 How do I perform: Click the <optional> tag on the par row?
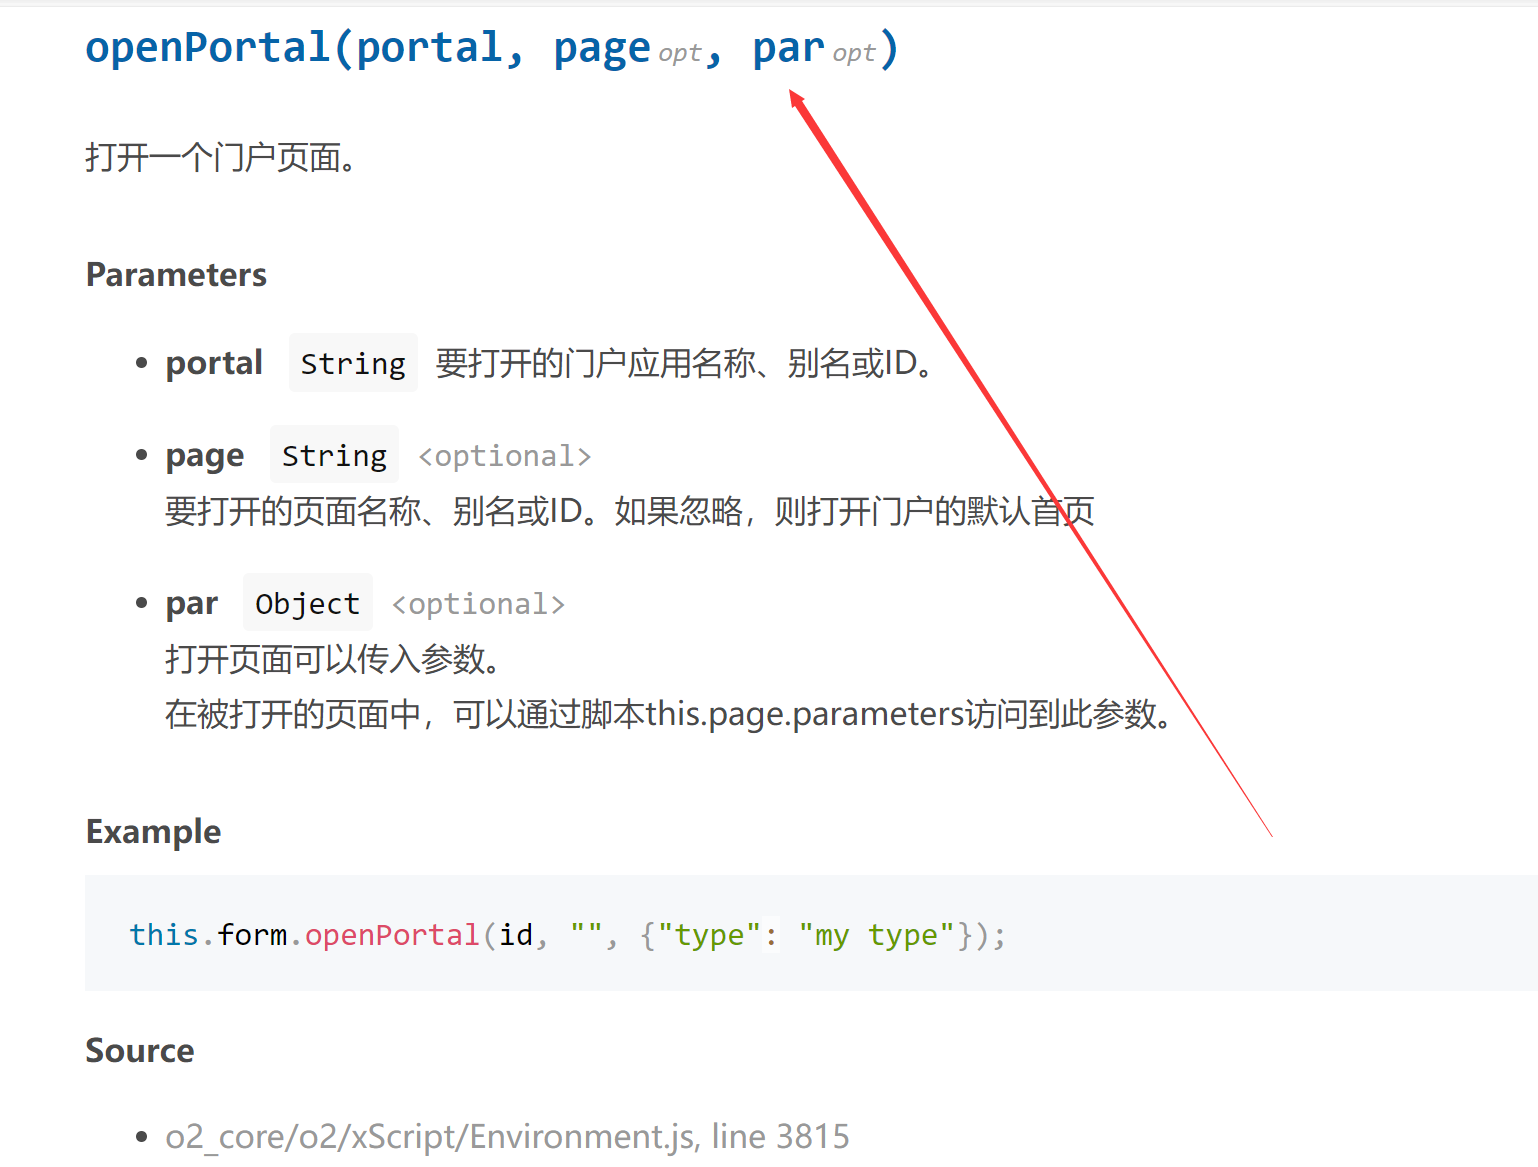479,604
